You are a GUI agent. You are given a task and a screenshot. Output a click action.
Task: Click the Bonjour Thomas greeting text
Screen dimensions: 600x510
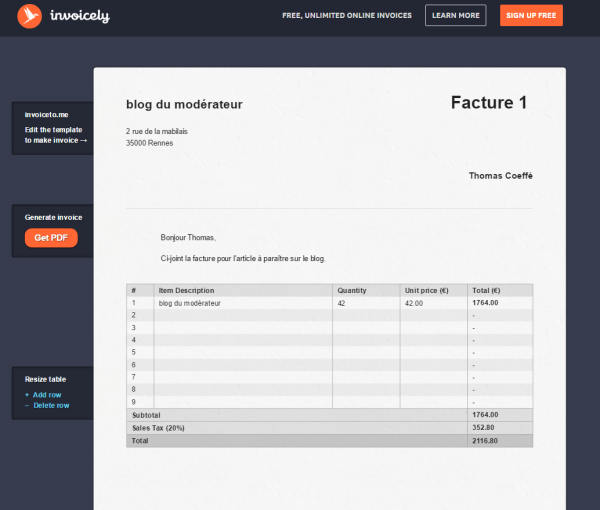click(188, 238)
